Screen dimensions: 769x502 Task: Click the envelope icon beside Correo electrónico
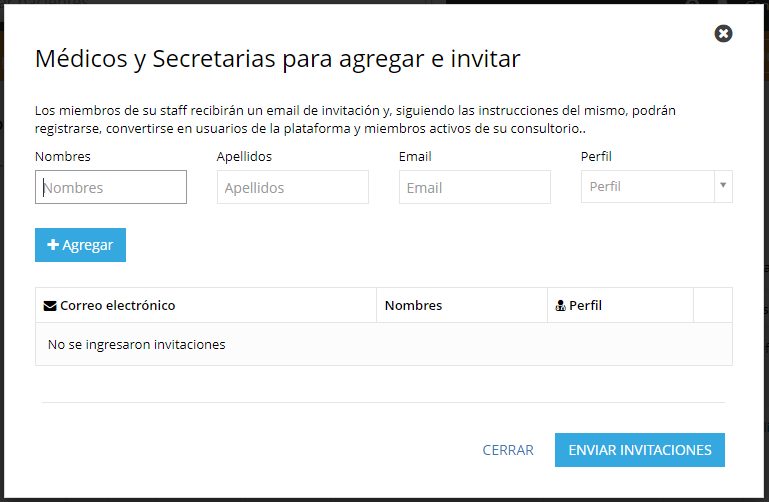[x=50, y=306]
